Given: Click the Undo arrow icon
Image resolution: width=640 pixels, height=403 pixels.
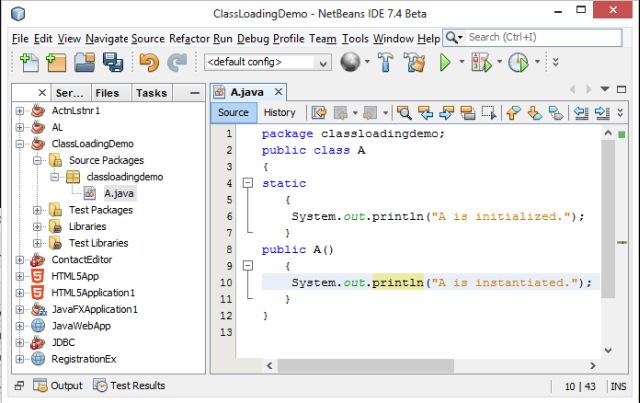Looking at the screenshot, I should (149, 62).
